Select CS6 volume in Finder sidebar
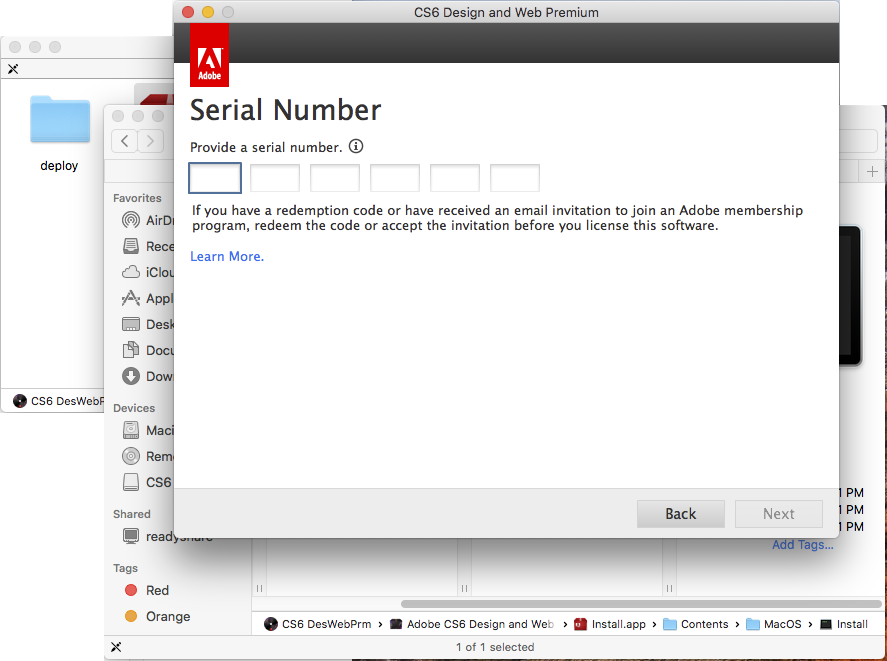Screen dimensions: 887x661 (x=147, y=482)
